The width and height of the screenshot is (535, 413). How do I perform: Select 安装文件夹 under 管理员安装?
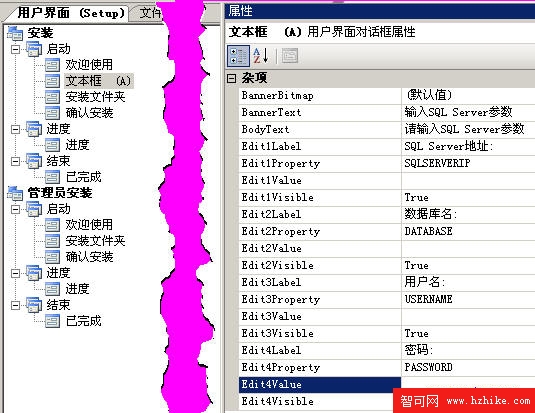coord(95,241)
